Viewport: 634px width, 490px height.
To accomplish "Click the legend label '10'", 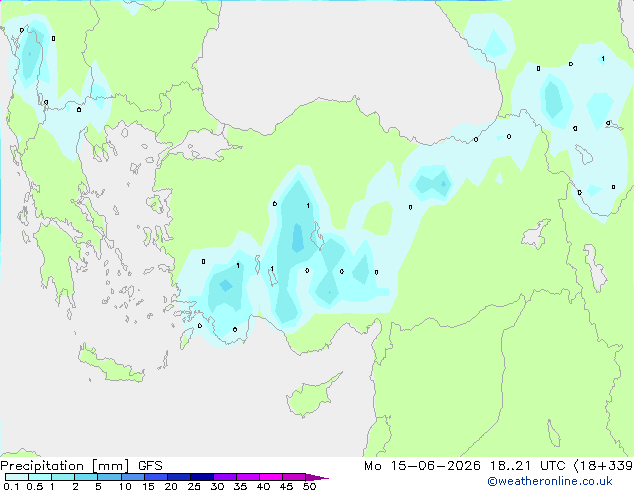I will pyautogui.click(x=125, y=486).
